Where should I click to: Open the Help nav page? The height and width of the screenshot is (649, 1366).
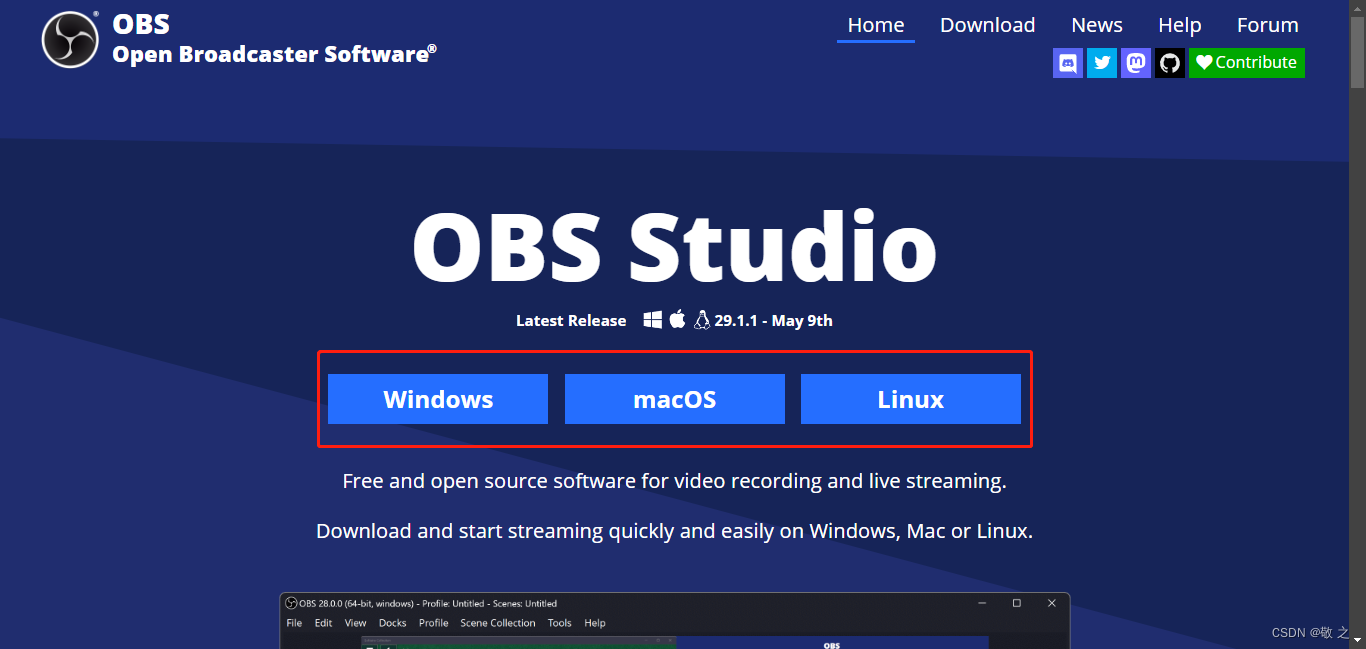[x=1180, y=25]
